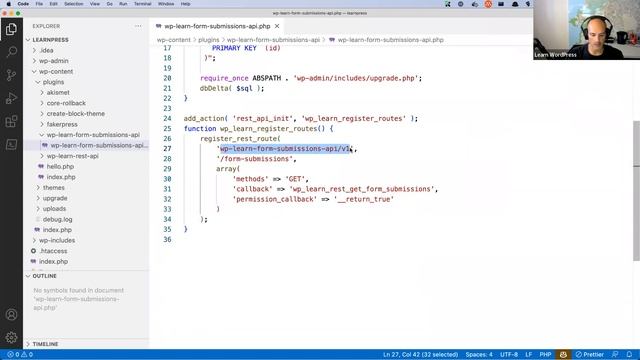Open the Terminal menu

point(142,4)
